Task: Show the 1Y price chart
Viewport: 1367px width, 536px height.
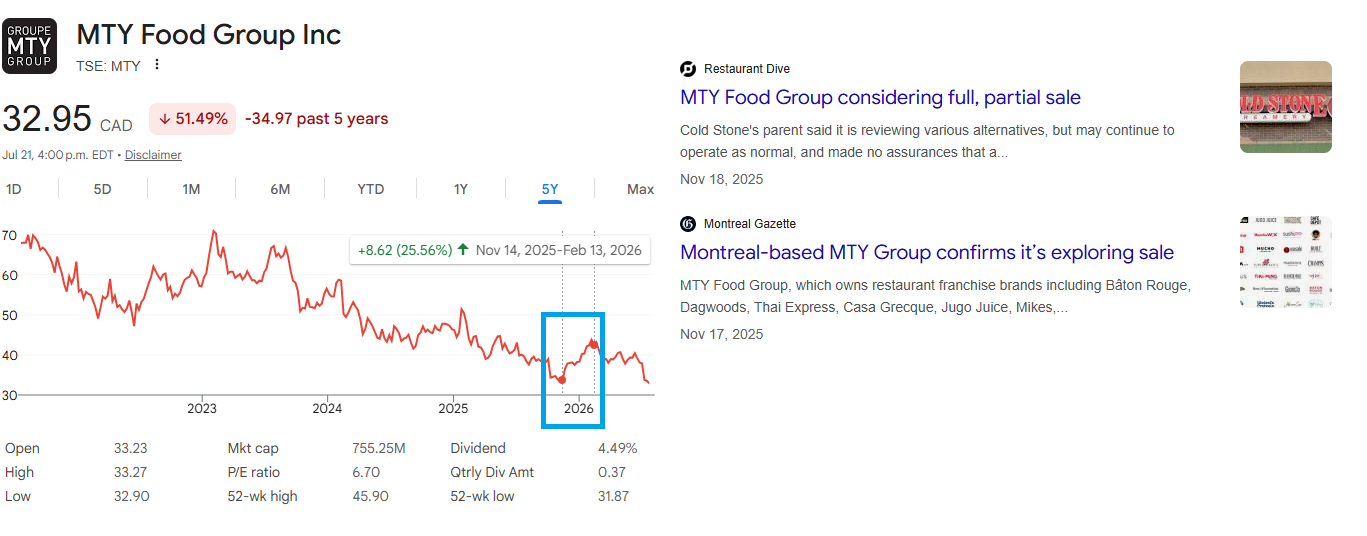Action: [x=460, y=189]
